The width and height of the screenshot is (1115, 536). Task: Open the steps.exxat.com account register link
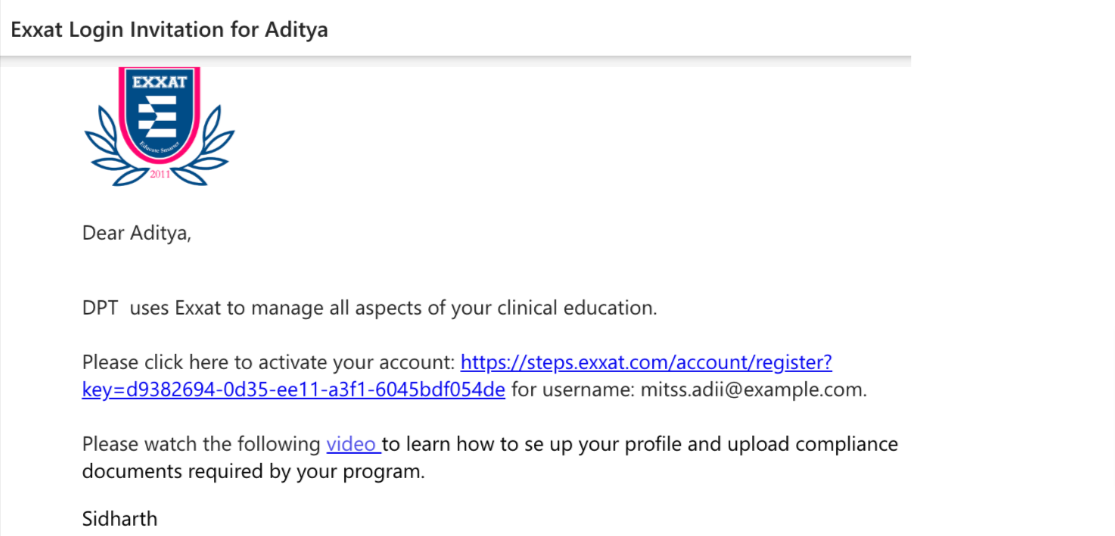(646, 362)
